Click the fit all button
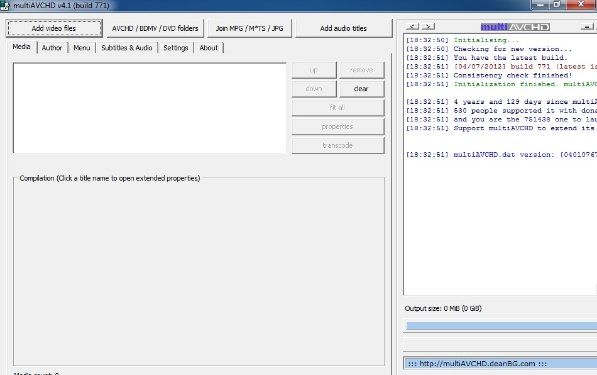Viewport: 597px width, 375px height. (338, 108)
